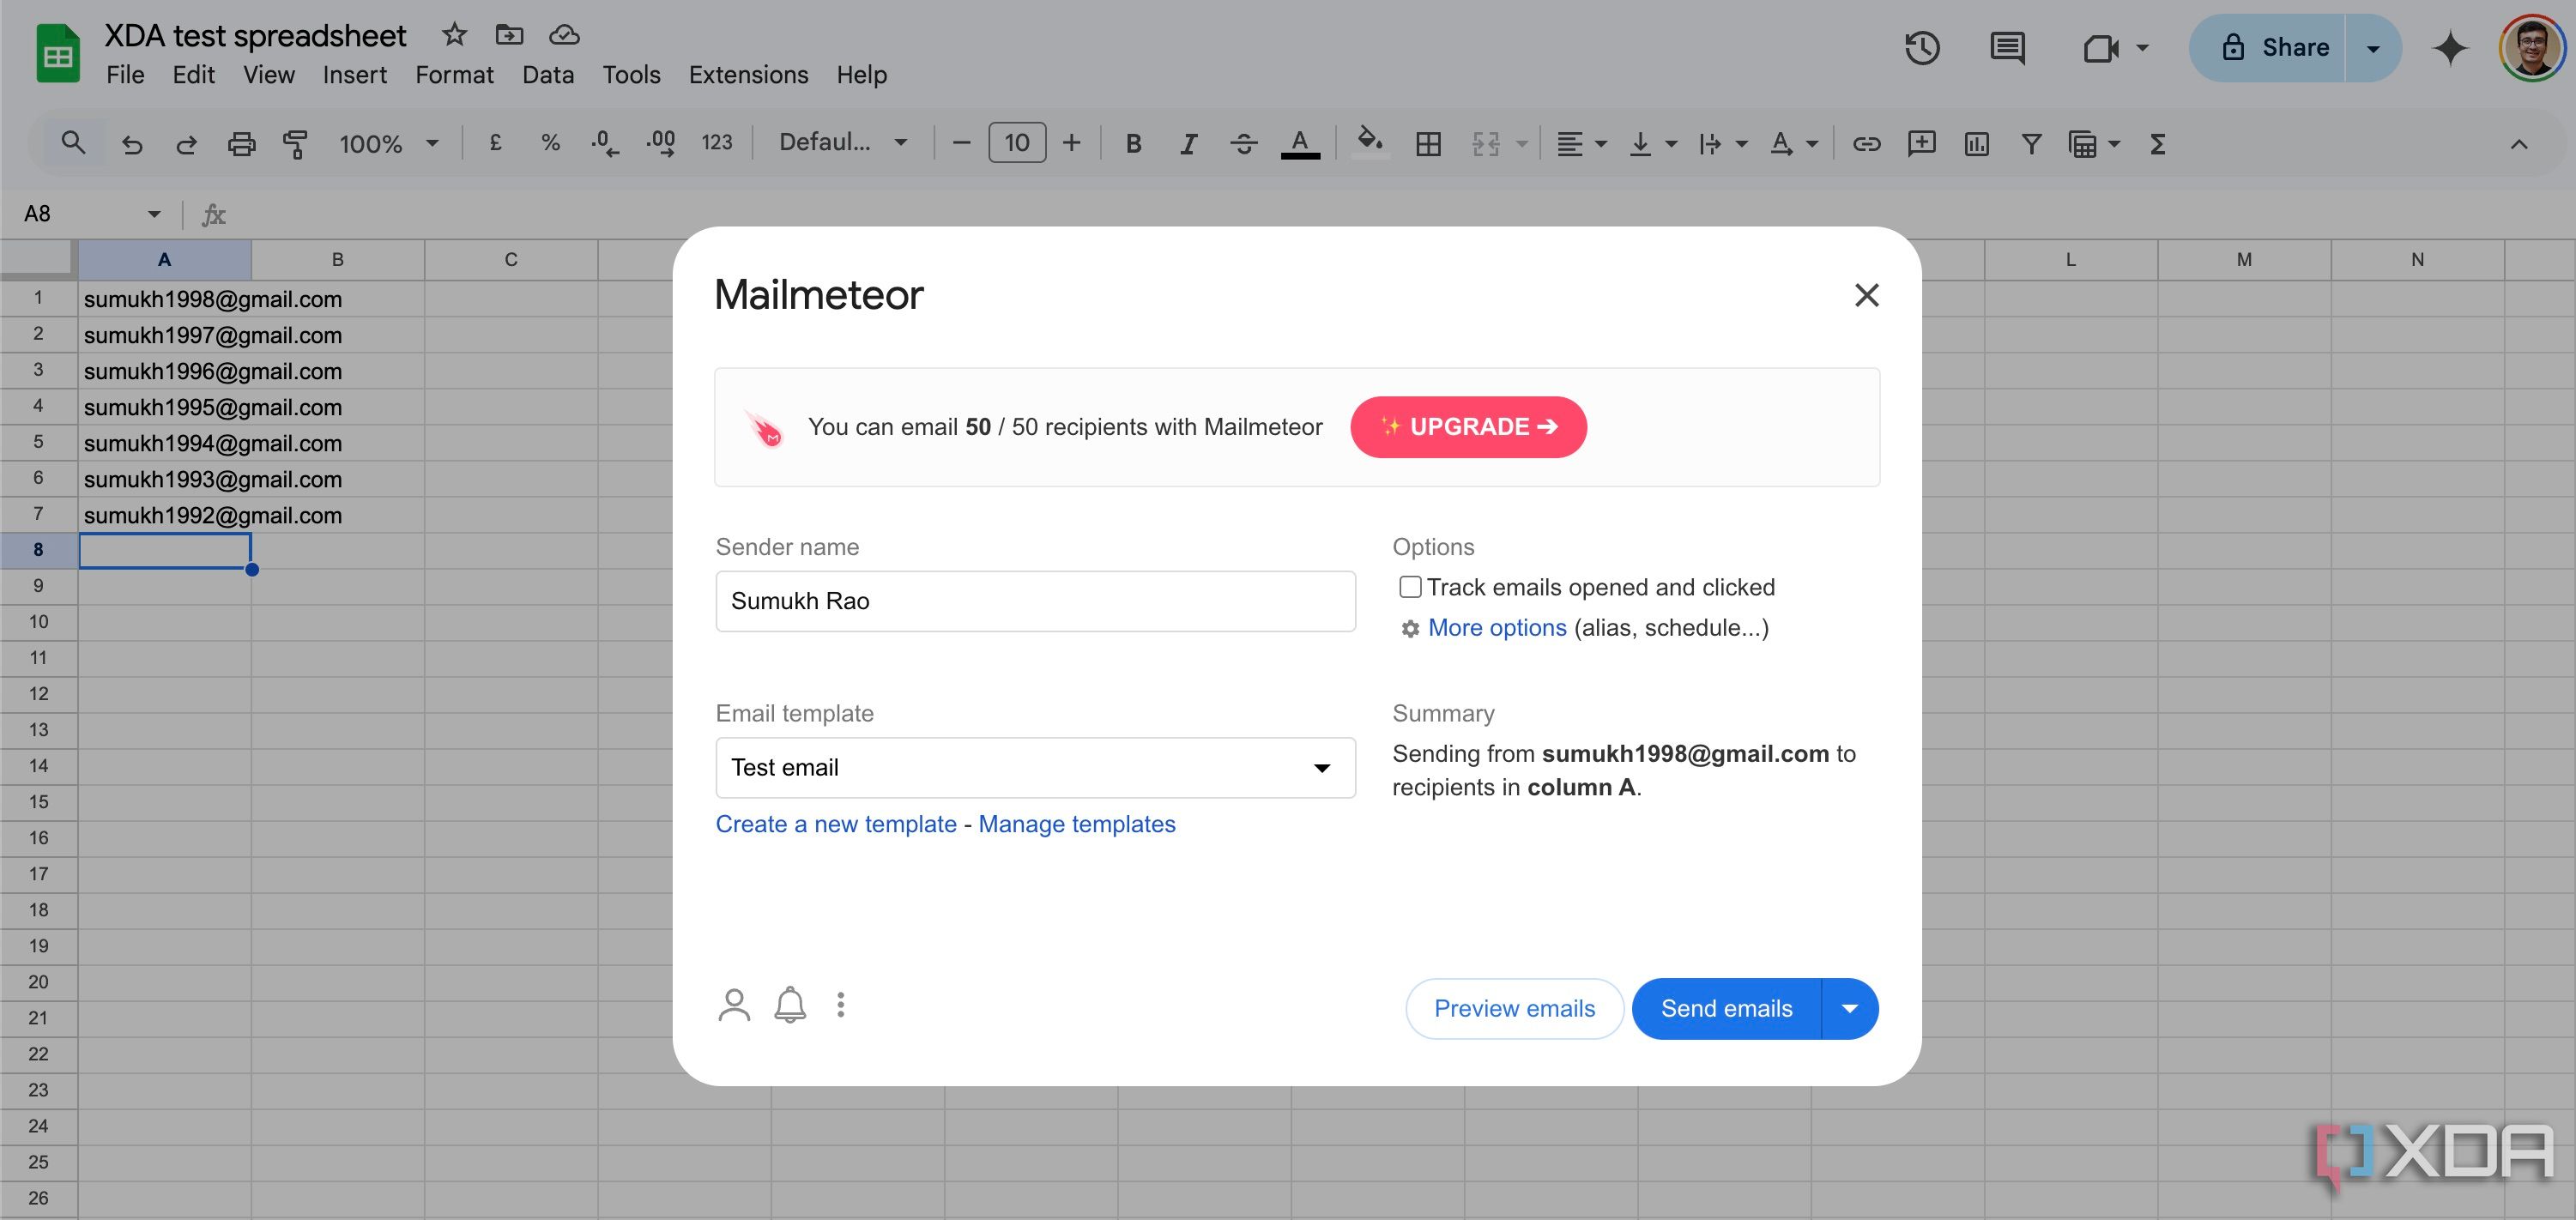Open the Insert menu

(x=354, y=75)
